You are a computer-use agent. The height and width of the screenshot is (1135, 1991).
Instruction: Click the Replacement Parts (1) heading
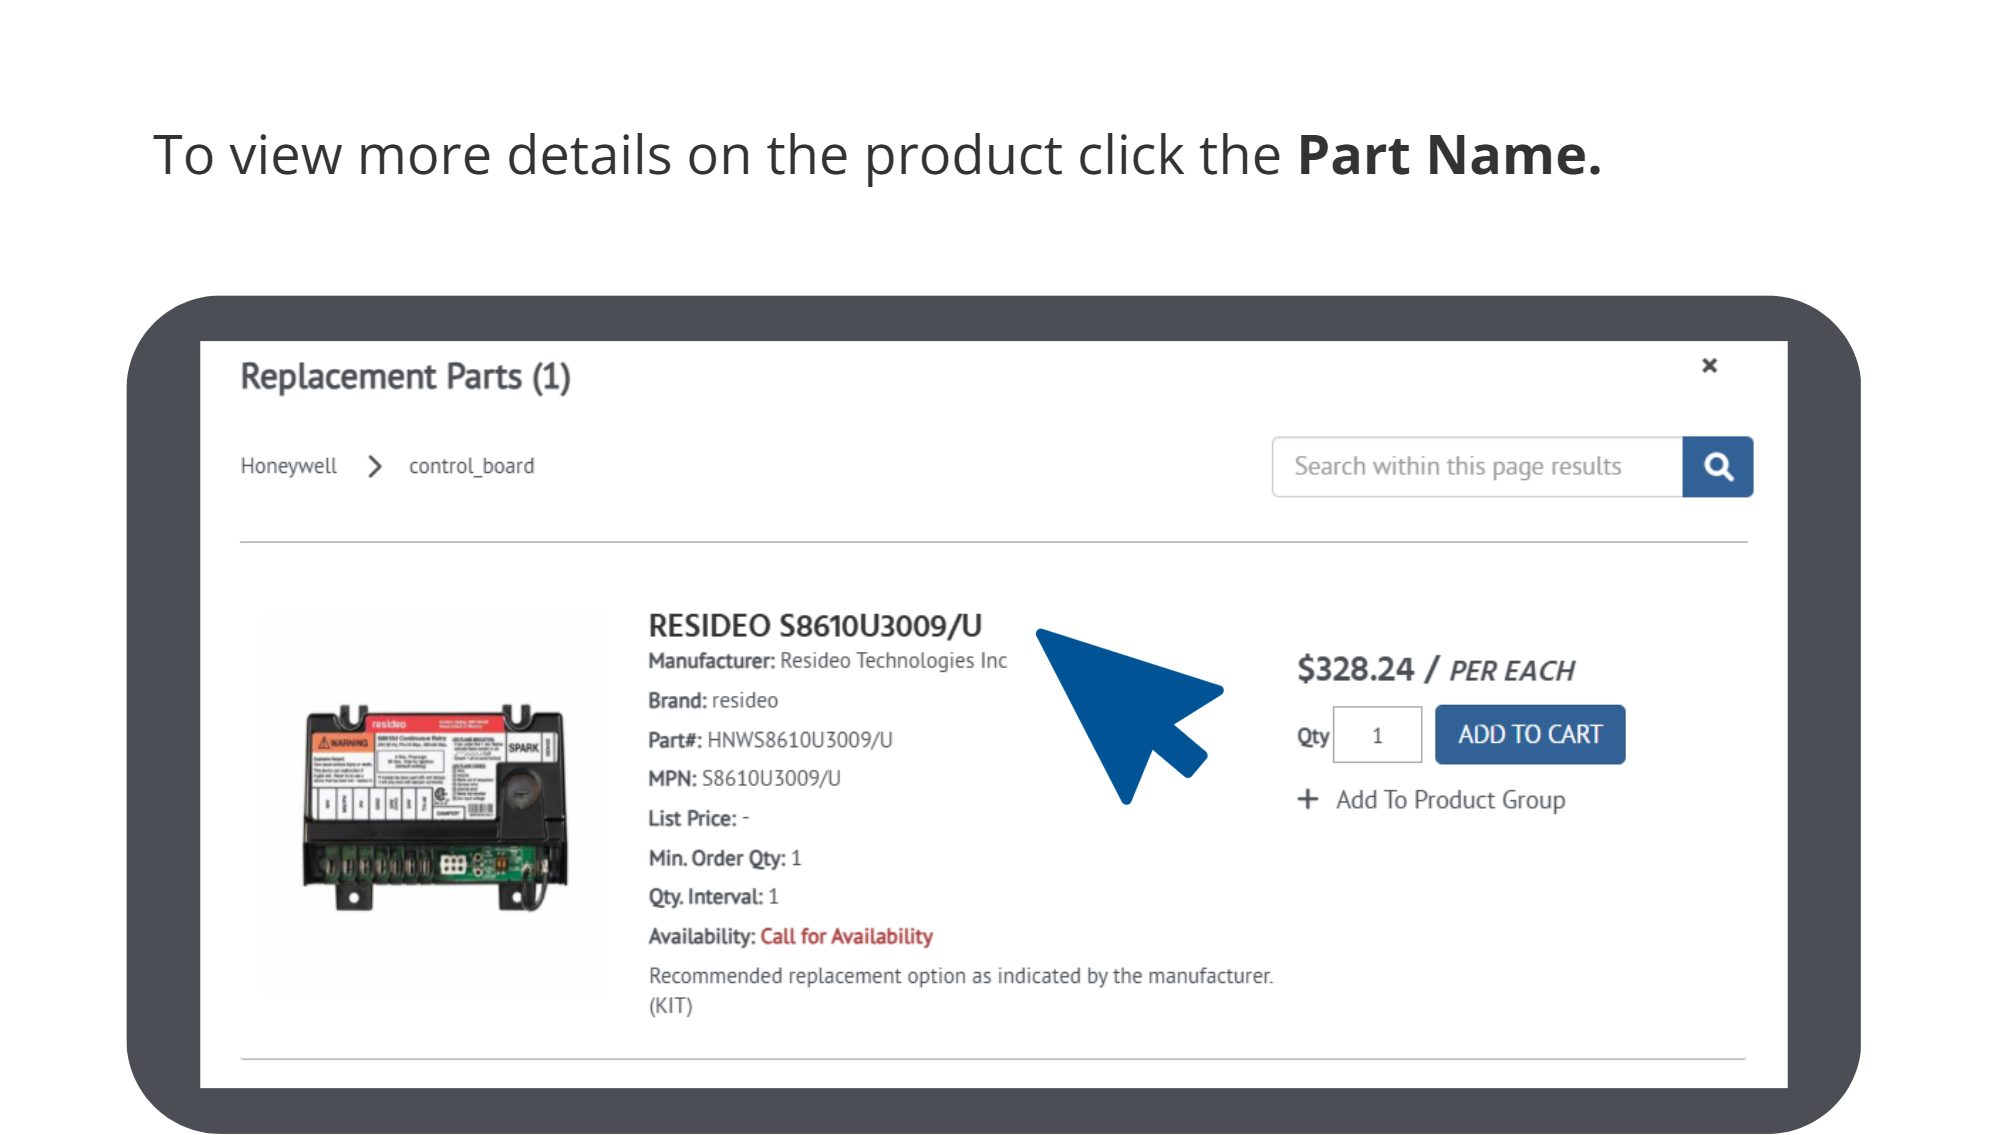405,377
